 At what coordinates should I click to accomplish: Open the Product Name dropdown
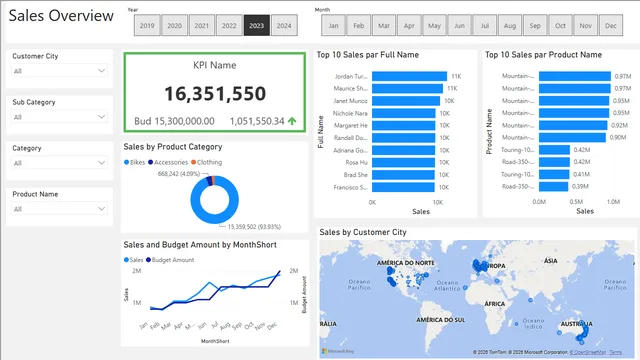(59, 209)
